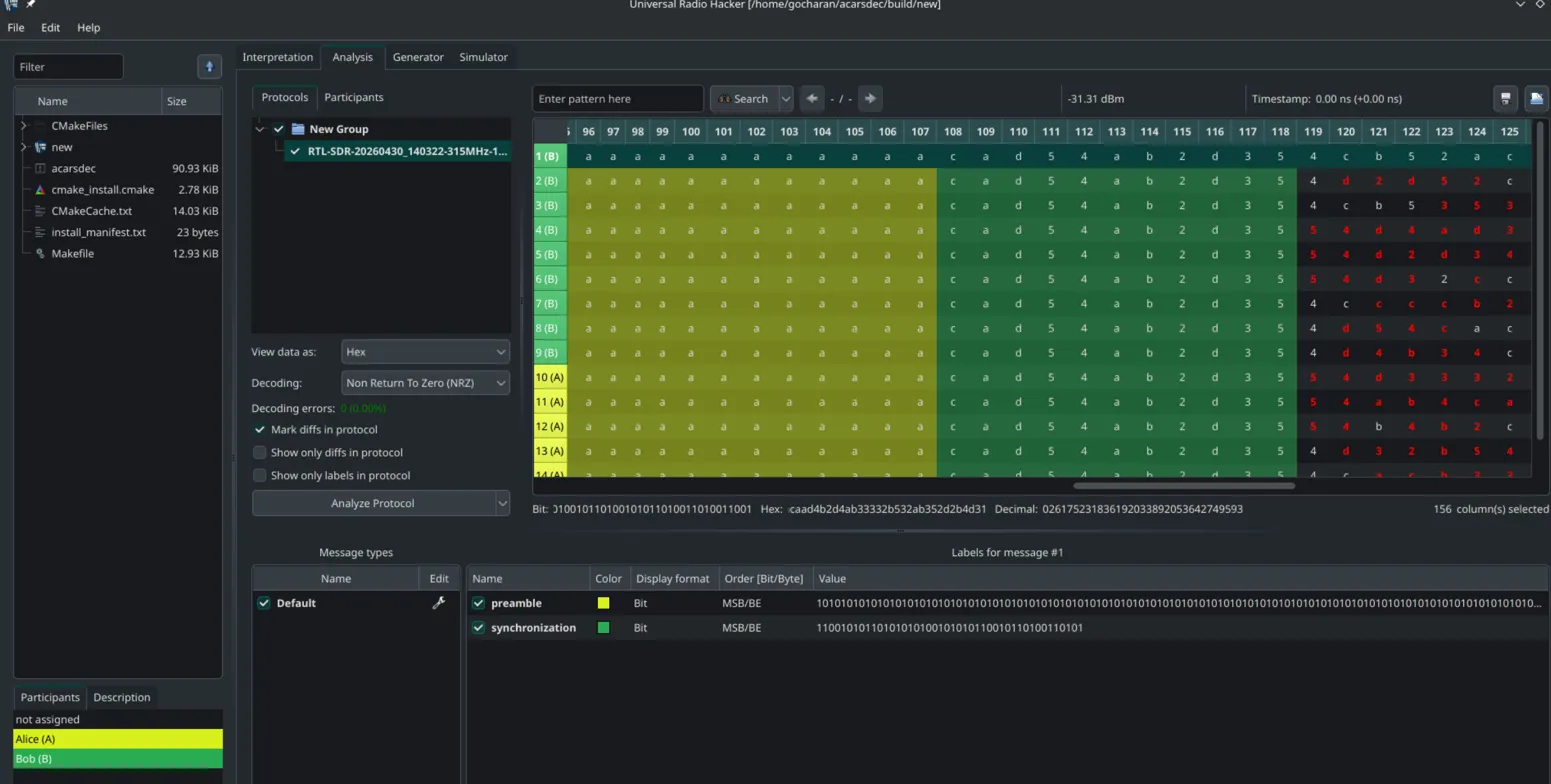Toggle the Default message type checkbox
This screenshot has height=784, width=1551.
(264, 603)
